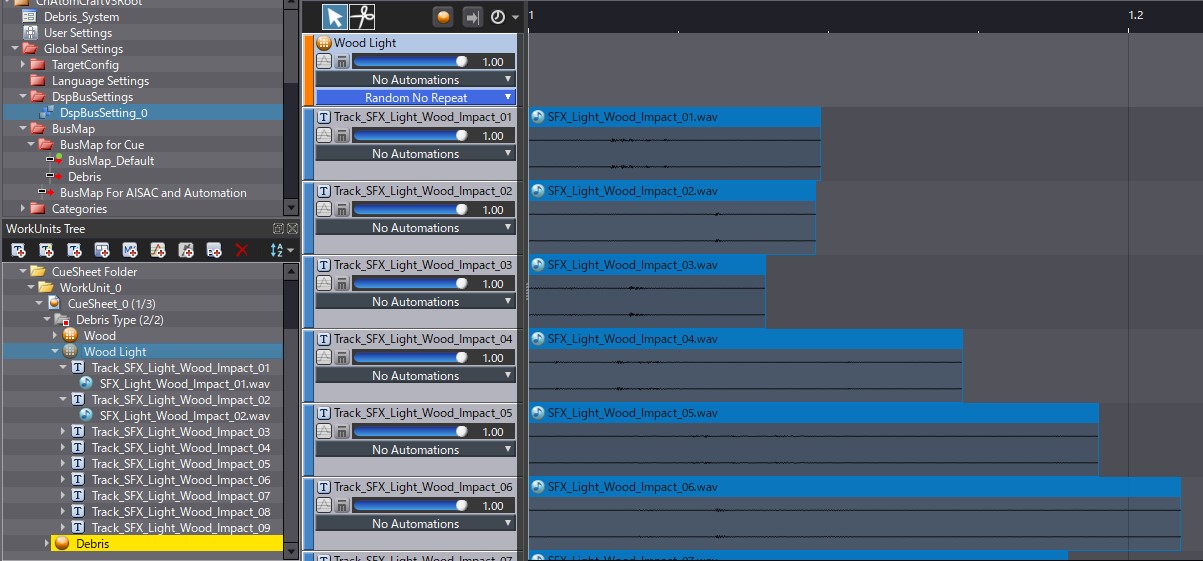Click the red X delete icon
The width and height of the screenshot is (1203, 561).
pyautogui.click(x=241, y=250)
